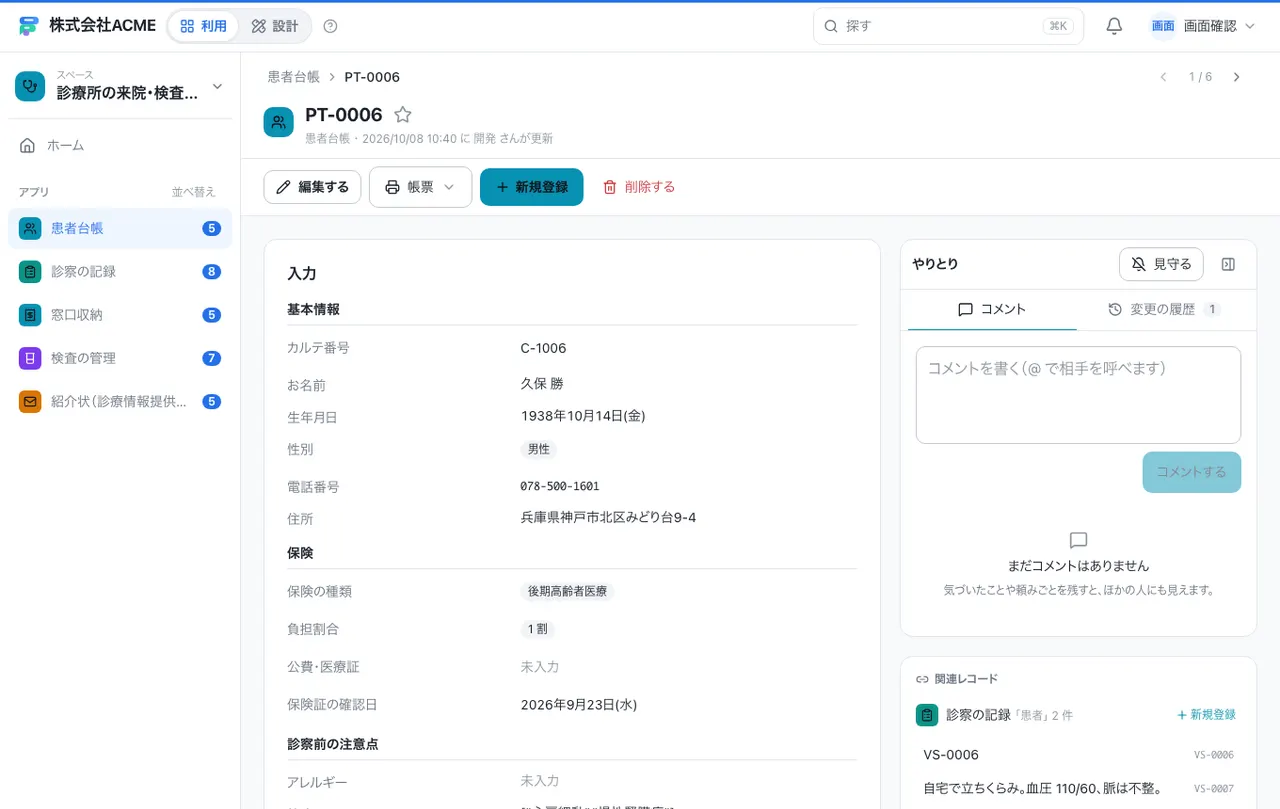Select the コメント tab
The height and width of the screenshot is (809, 1280).
coord(992,309)
